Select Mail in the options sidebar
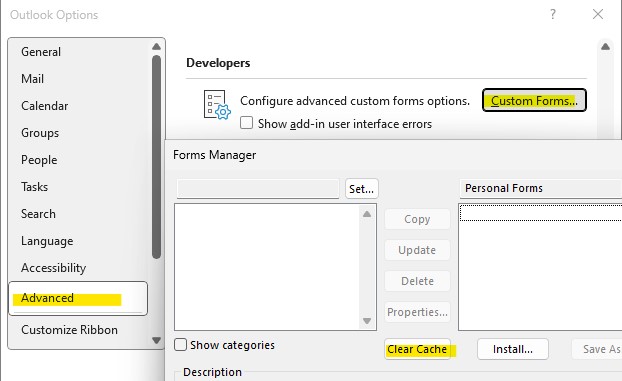This screenshot has height=381, width=622. click(x=33, y=79)
